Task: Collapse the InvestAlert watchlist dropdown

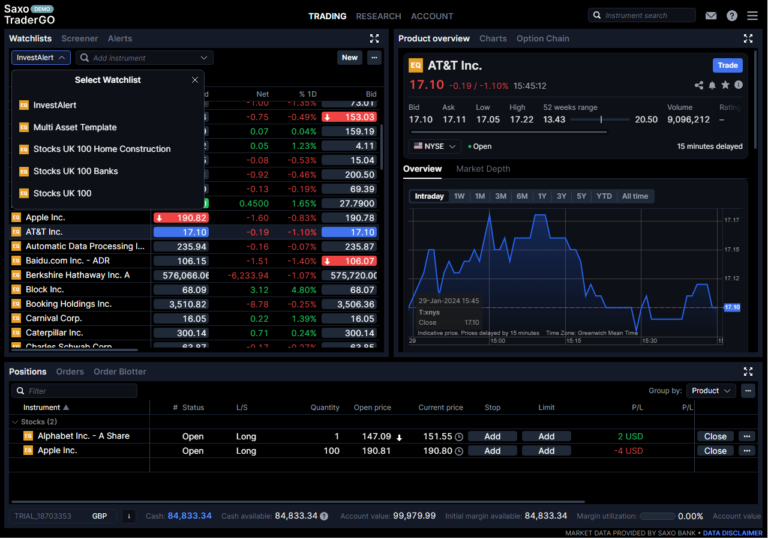Action: (x=41, y=58)
